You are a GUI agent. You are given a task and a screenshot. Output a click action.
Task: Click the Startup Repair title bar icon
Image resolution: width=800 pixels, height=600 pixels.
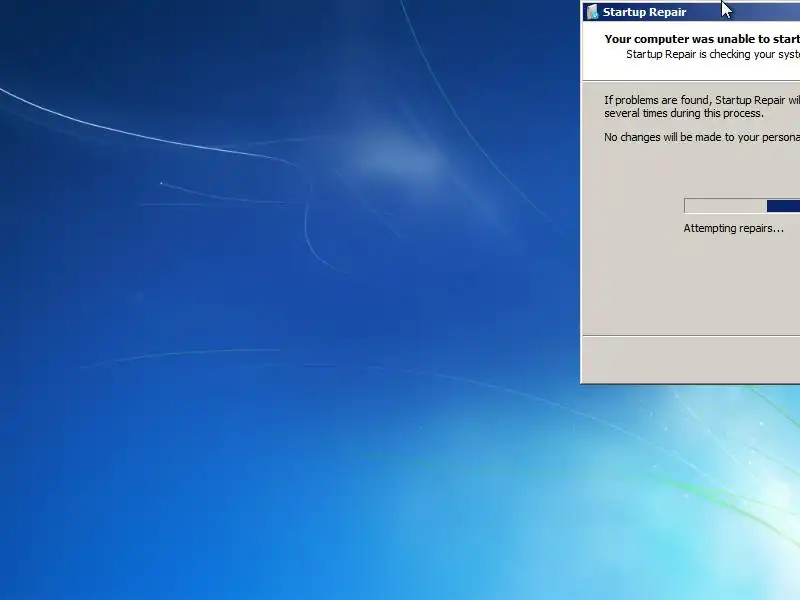point(592,12)
